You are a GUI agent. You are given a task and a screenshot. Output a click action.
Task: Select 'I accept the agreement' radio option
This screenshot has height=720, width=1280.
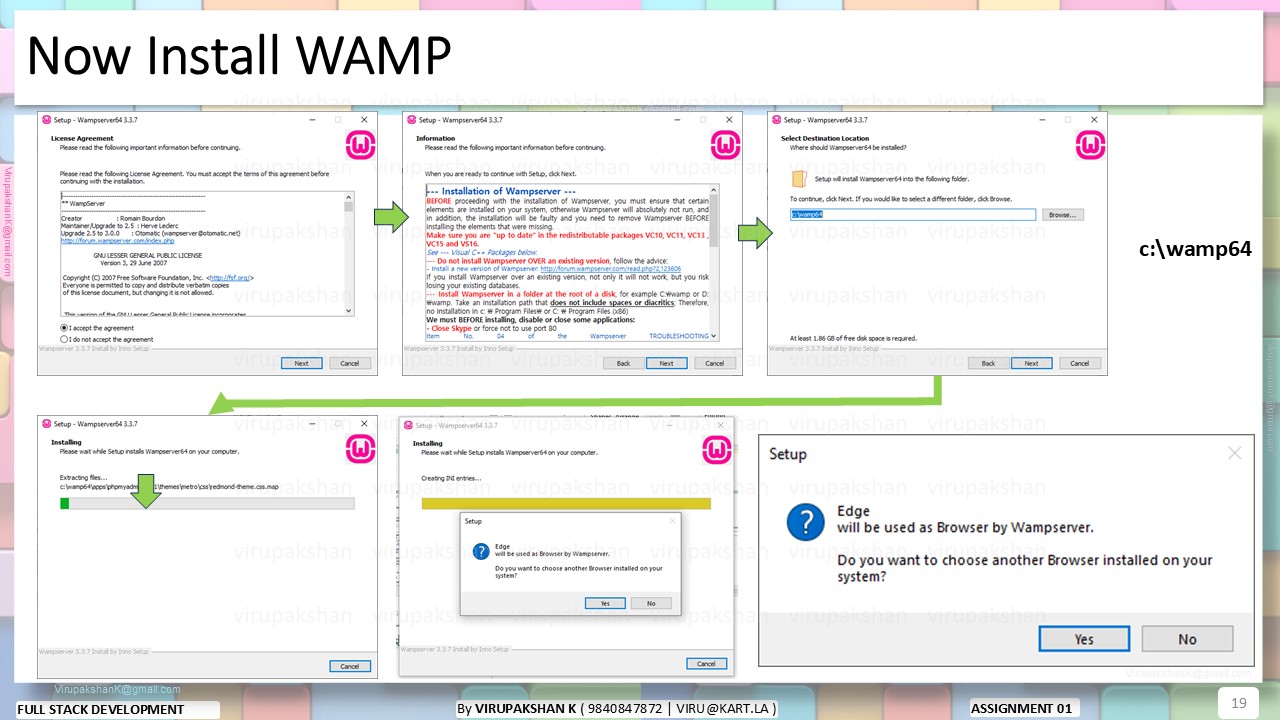(x=65, y=328)
